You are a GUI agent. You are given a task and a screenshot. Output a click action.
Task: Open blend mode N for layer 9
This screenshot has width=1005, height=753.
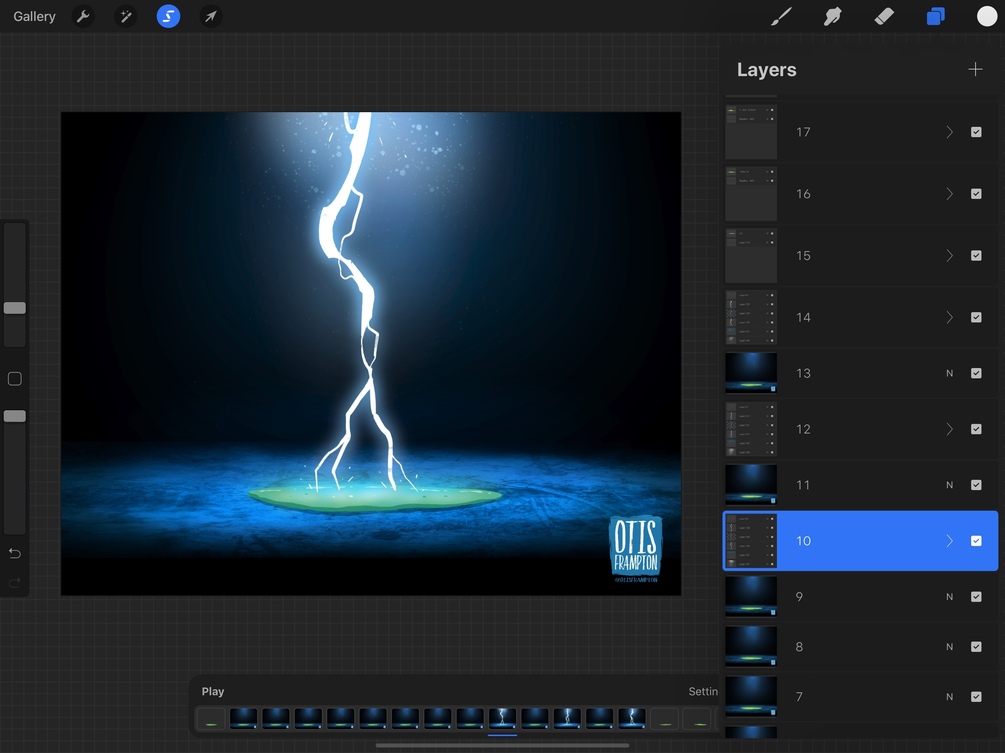pyautogui.click(x=949, y=597)
